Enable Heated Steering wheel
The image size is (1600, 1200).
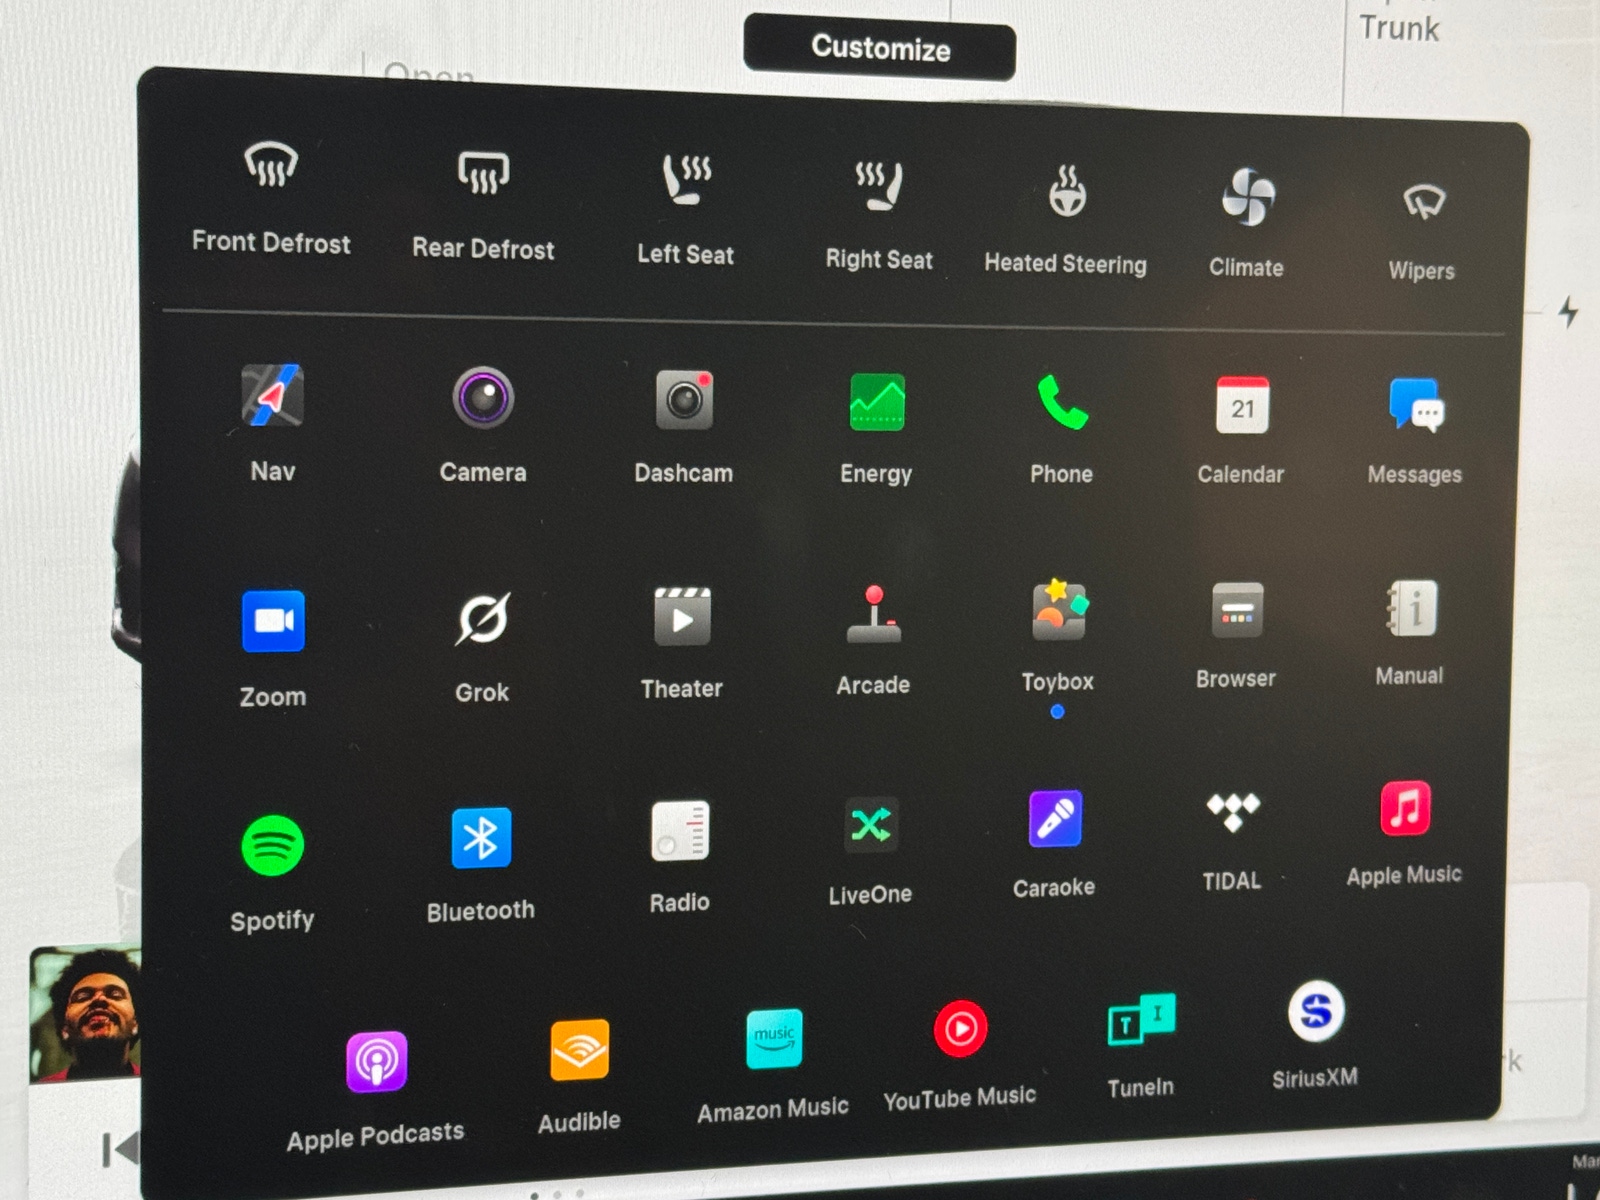pos(1067,192)
